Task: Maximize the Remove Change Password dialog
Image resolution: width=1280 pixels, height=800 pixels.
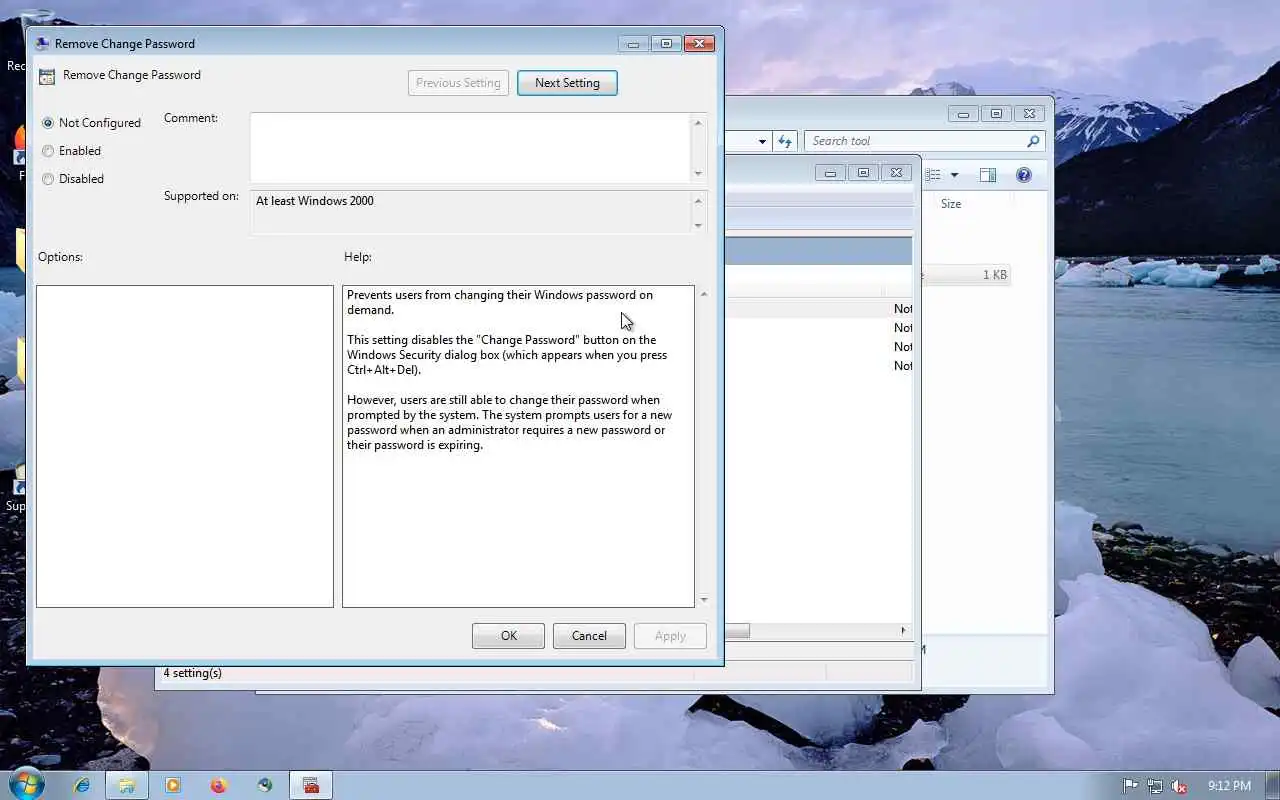Action: point(666,44)
